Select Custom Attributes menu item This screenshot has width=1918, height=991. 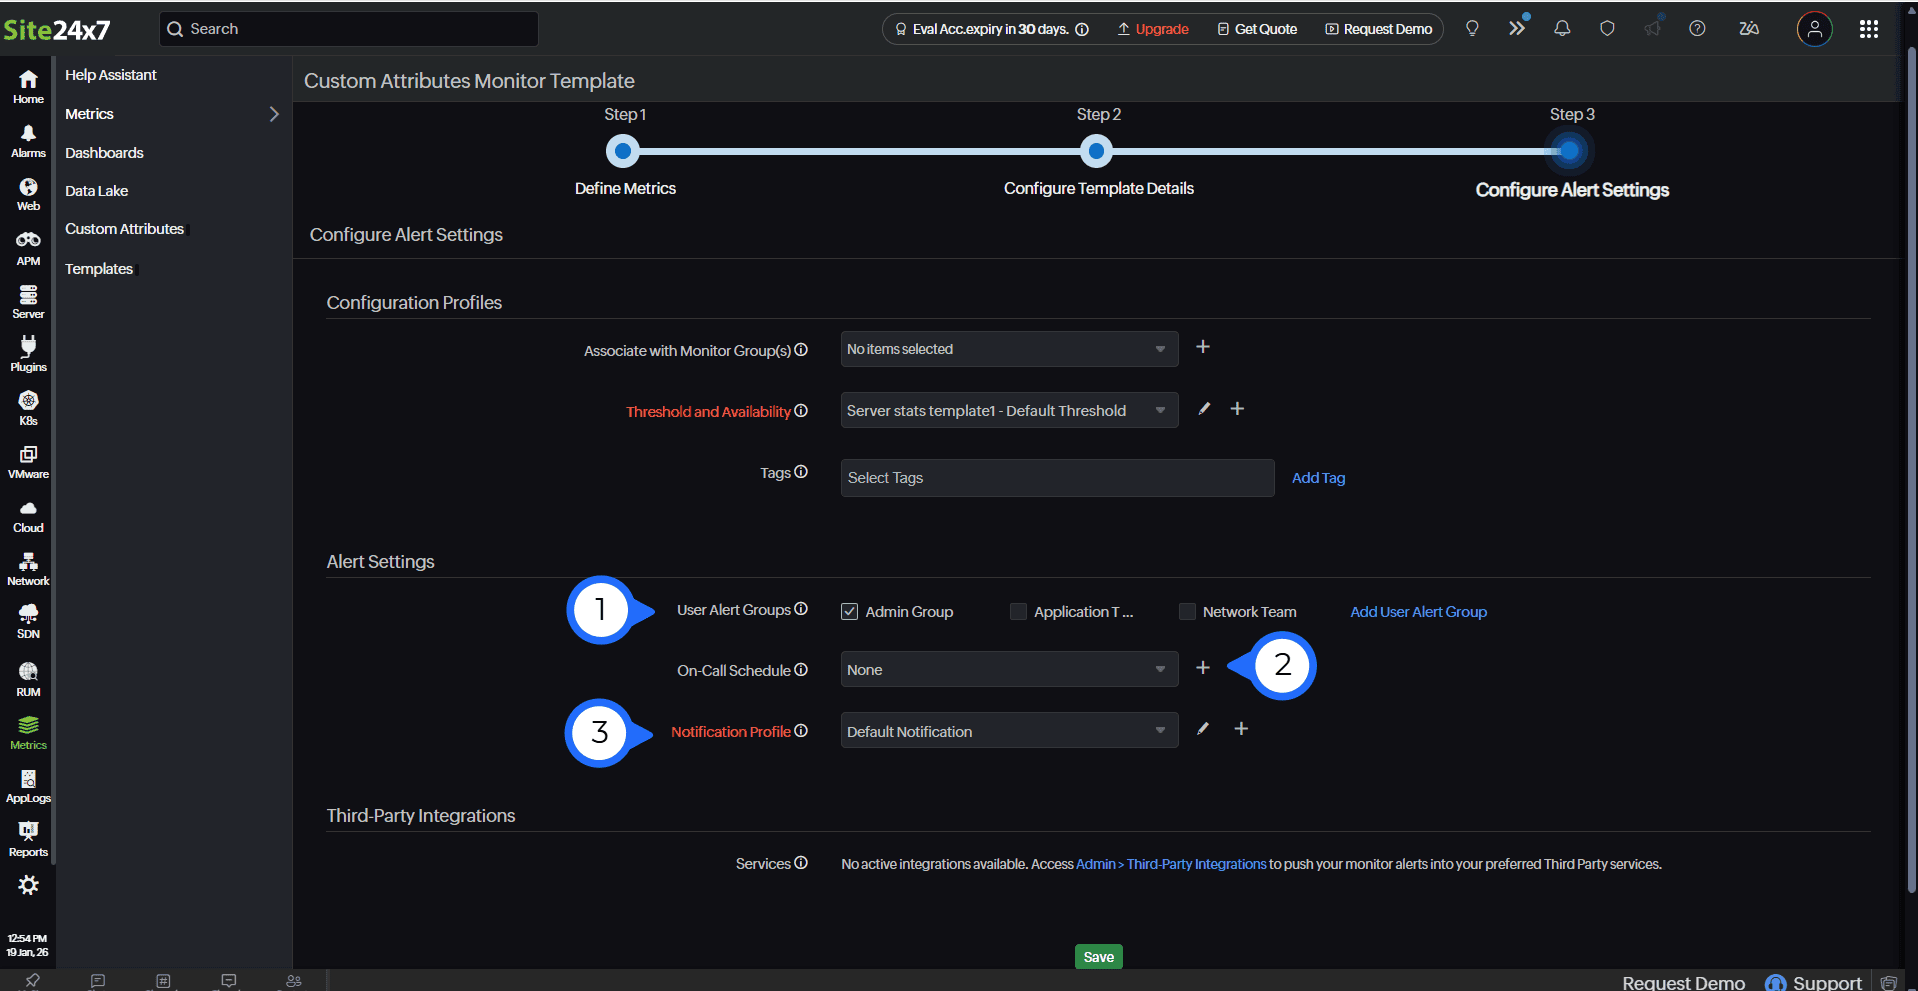click(124, 229)
